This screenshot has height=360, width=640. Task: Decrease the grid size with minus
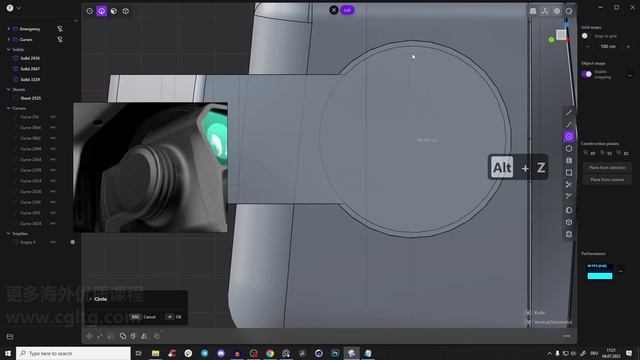tap(587, 47)
